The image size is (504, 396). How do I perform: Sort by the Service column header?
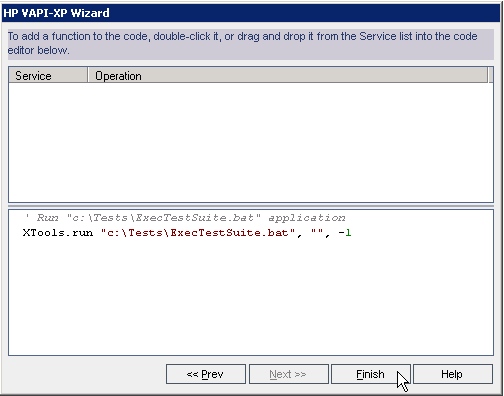48,75
